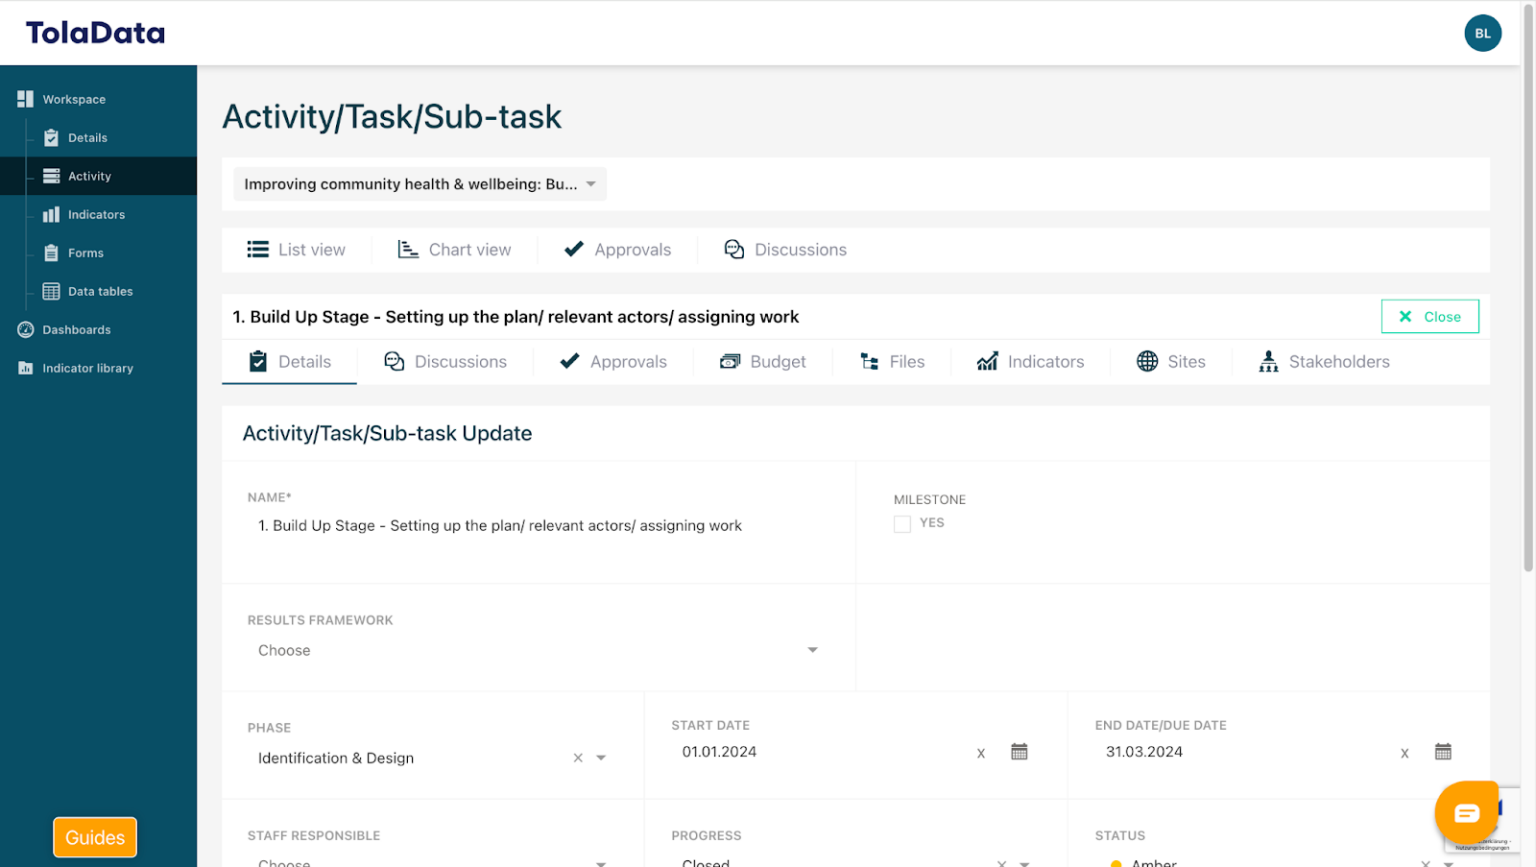Click the Close button for the task panel

(x=1429, y=315)
